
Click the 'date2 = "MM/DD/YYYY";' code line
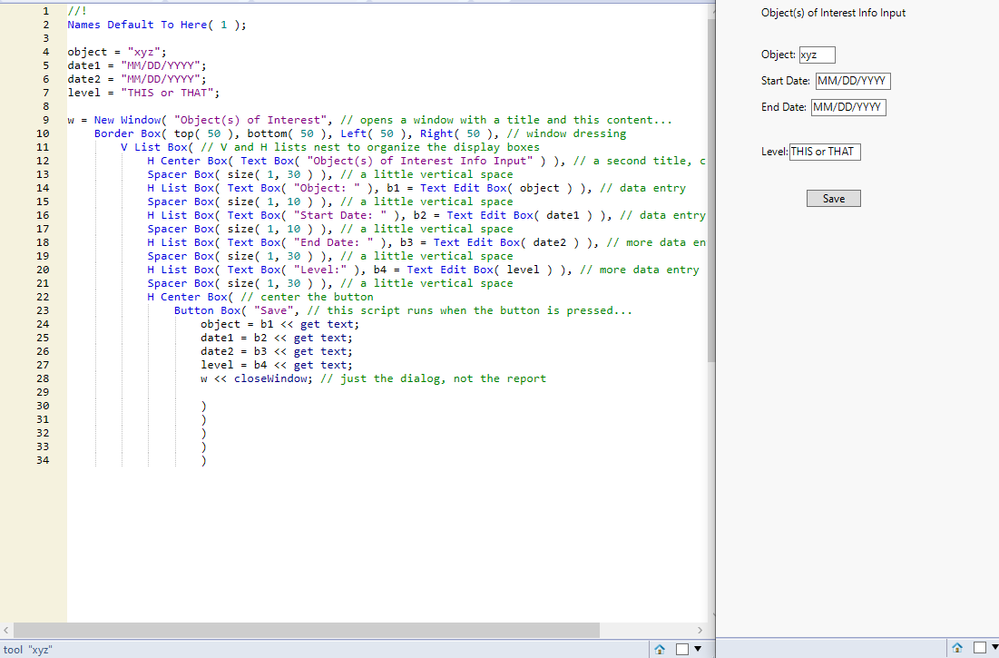[x=137, y=79]
